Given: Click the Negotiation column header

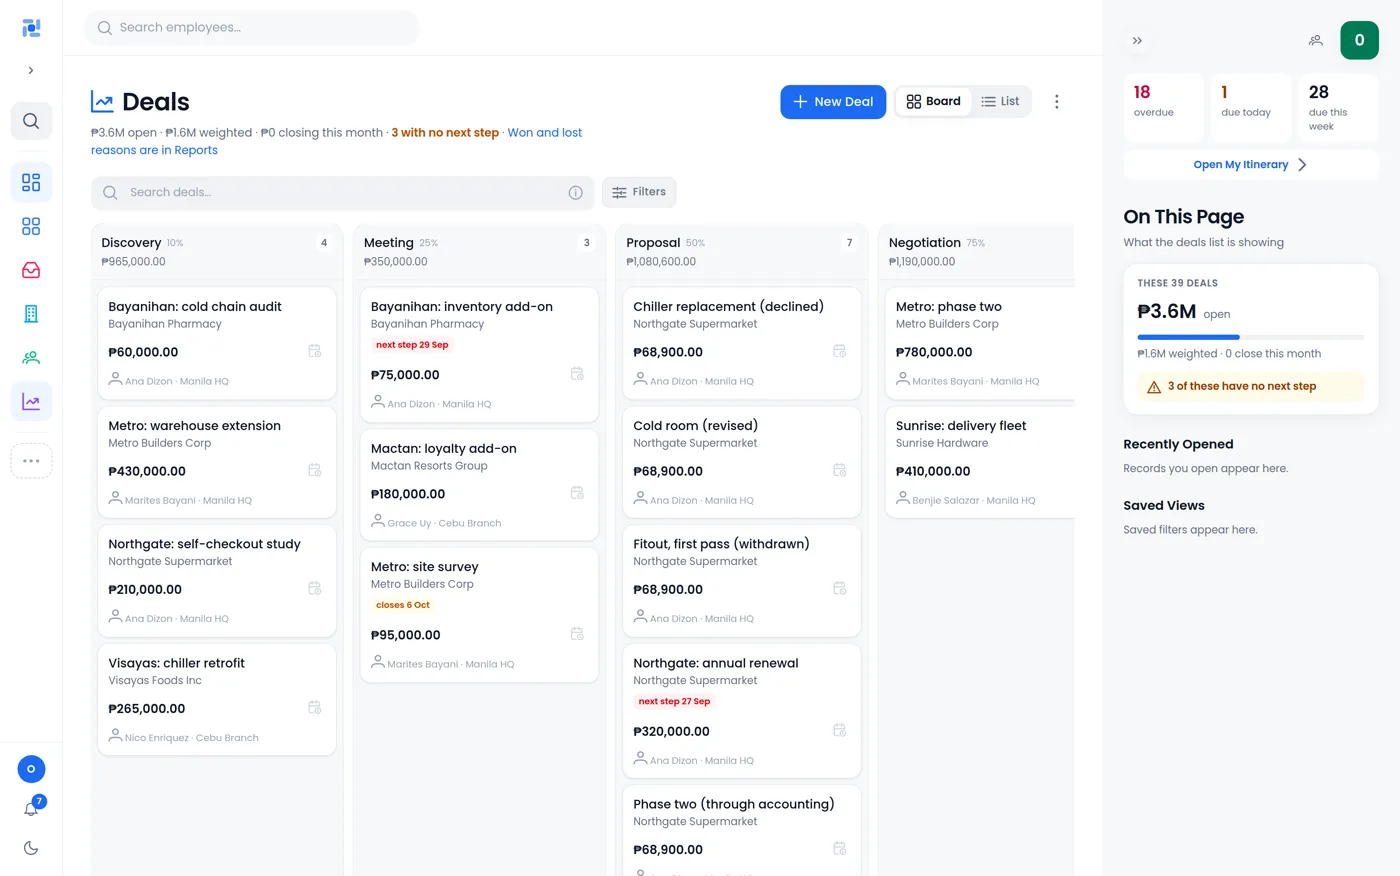Looking at the screenshot, I should pyautogui.click(x=977, y=251).
